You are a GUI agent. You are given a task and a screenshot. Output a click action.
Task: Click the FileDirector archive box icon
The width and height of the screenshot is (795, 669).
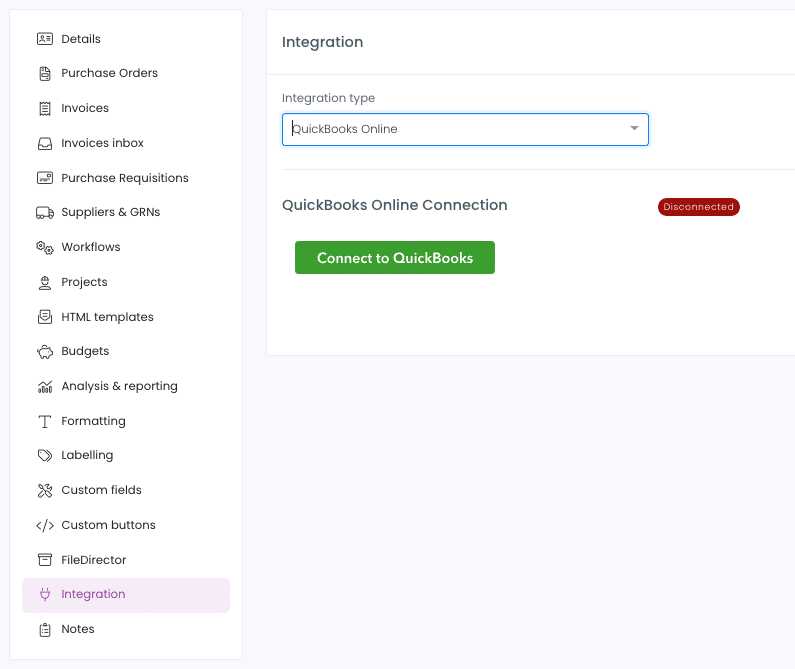click(x=45, y=560)
